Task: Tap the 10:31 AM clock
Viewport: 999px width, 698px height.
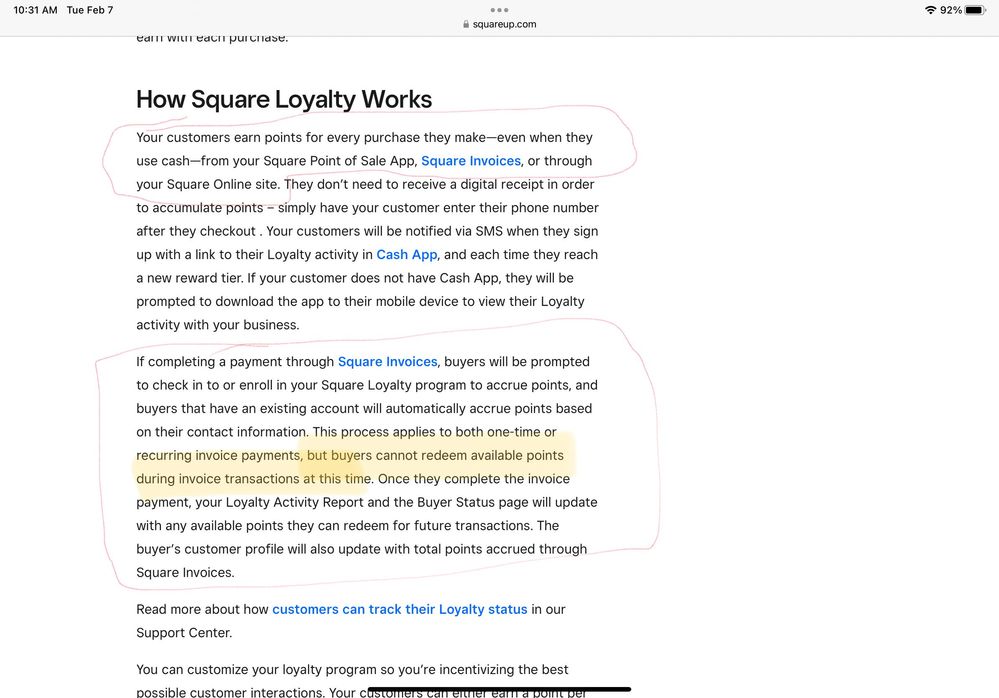Action: pos(35,10)
